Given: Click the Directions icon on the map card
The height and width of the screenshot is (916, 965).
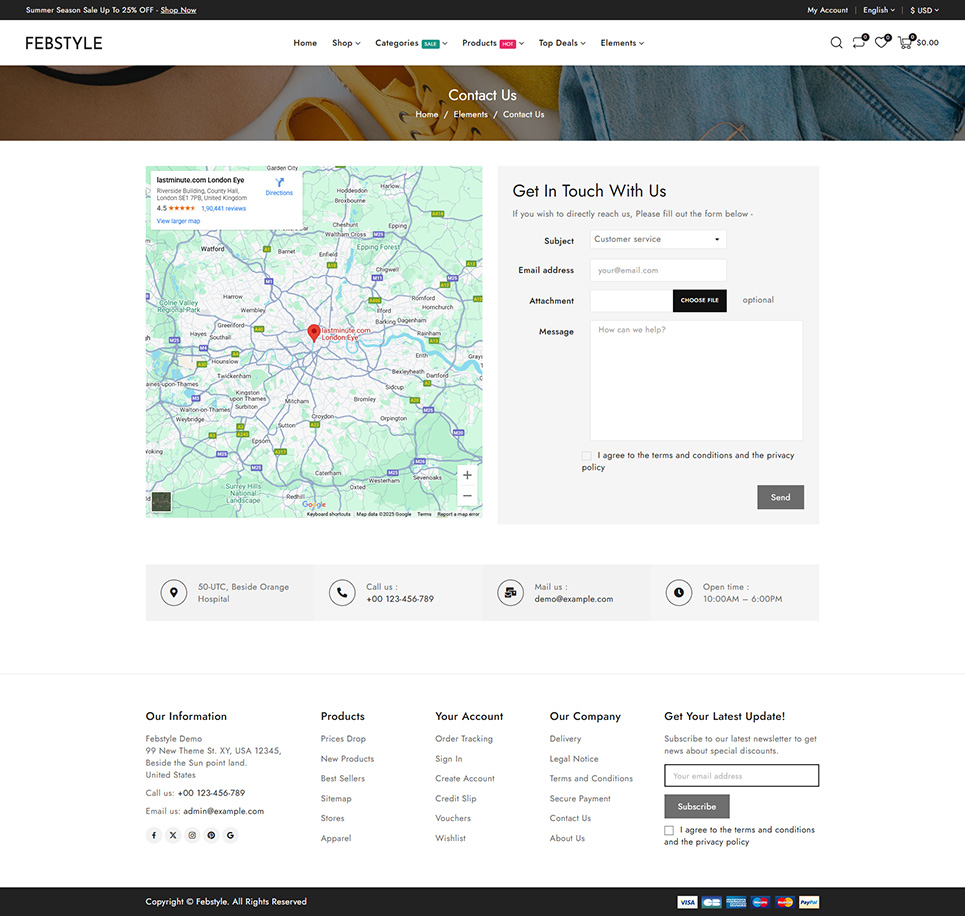Looking at the screenshot, I should (x=279, y=184).
